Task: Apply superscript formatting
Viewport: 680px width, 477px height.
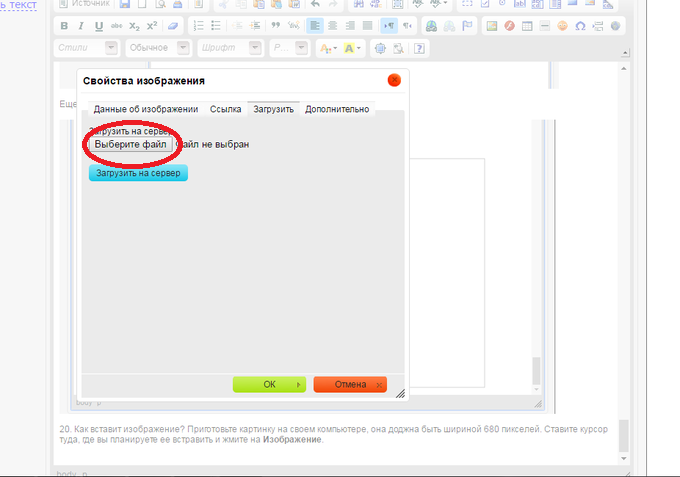Action: 152,26
